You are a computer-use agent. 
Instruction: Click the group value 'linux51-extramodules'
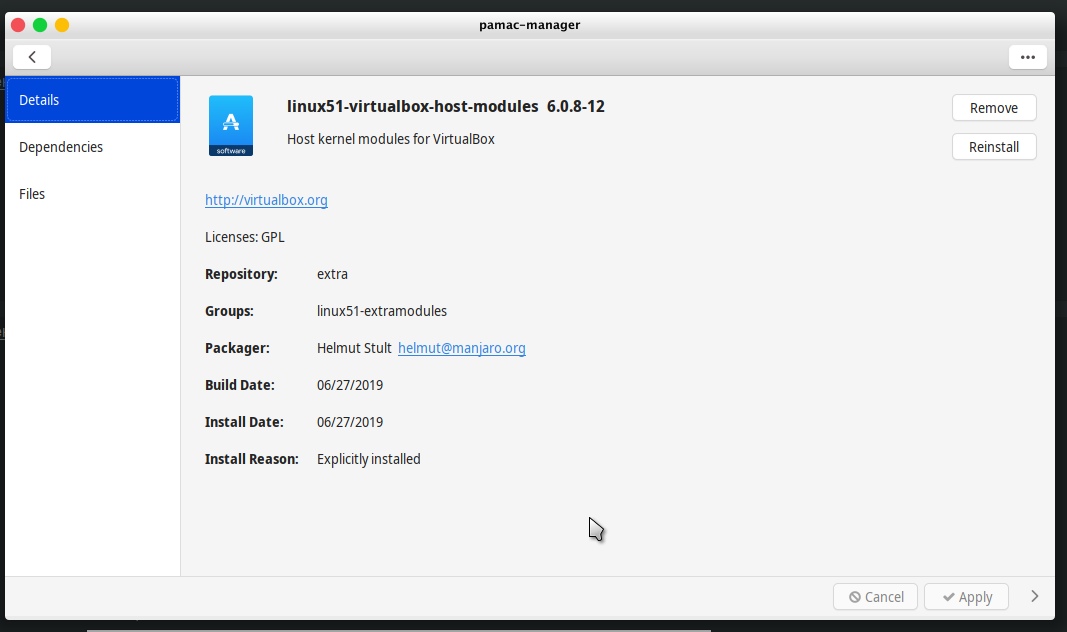[x=382, y=311]
